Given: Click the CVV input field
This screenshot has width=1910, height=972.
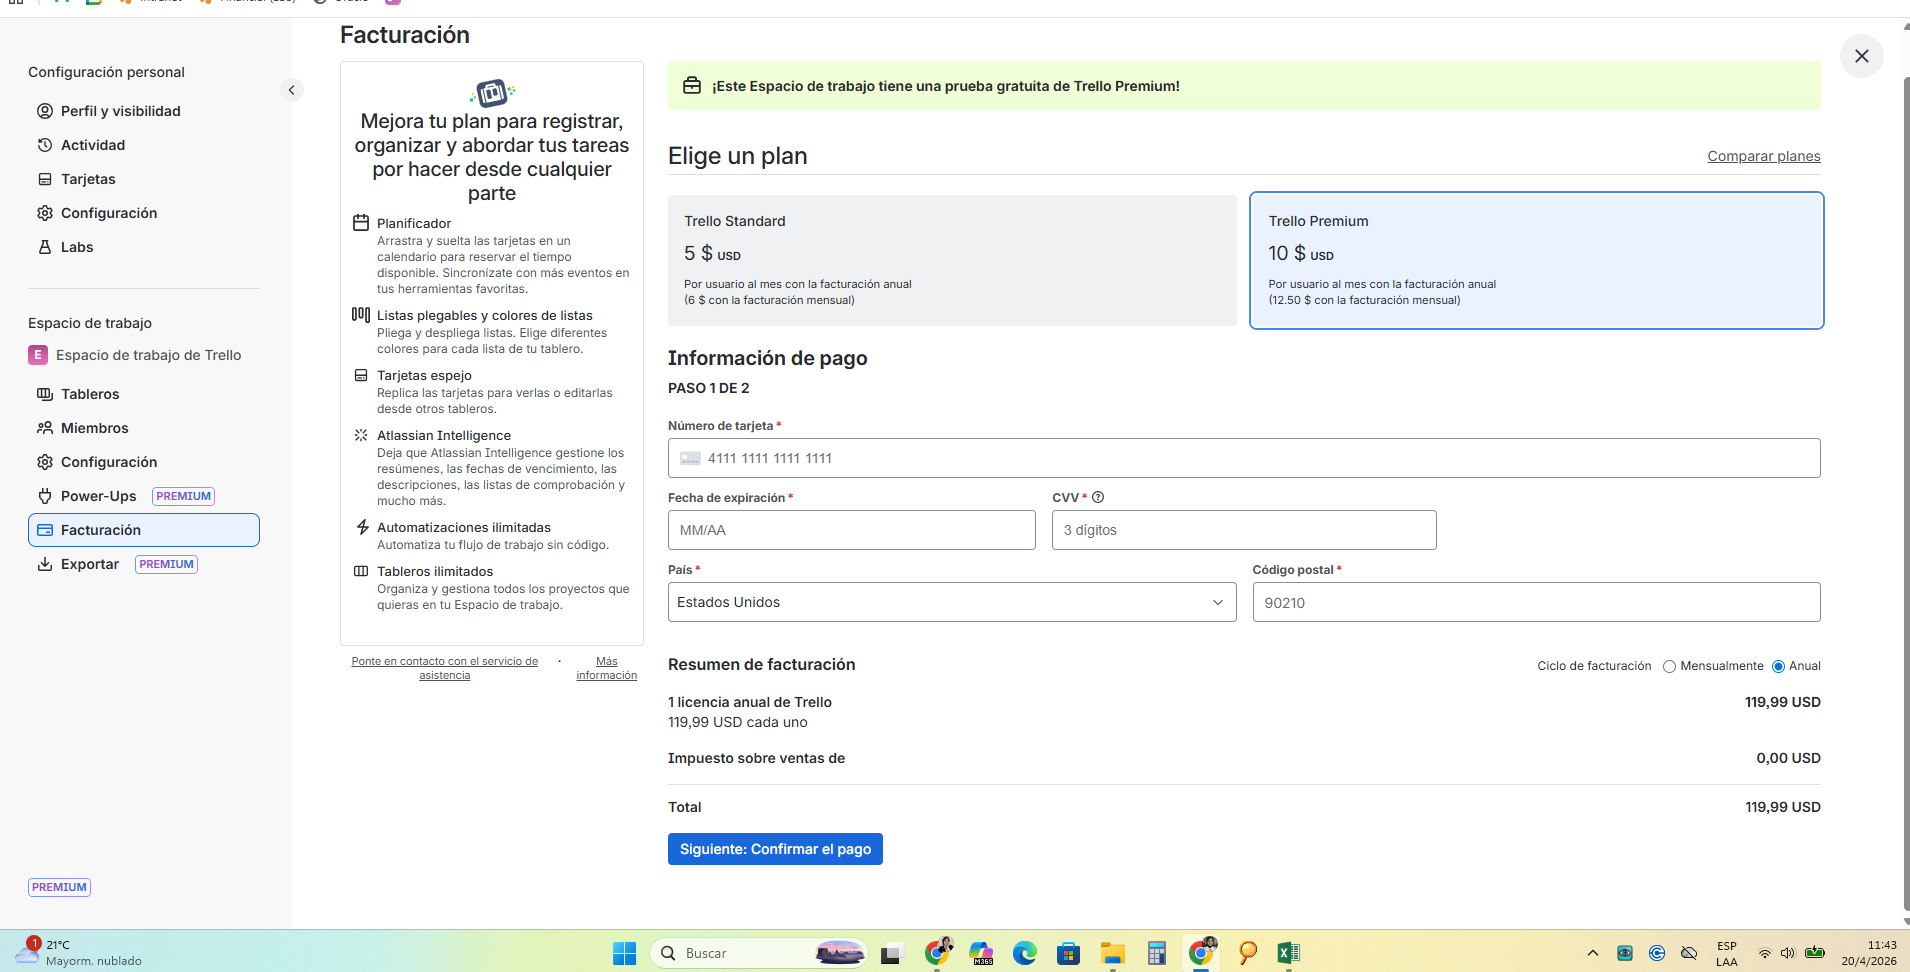Looking at the screenshot, I should click(x=1244, y=530).
